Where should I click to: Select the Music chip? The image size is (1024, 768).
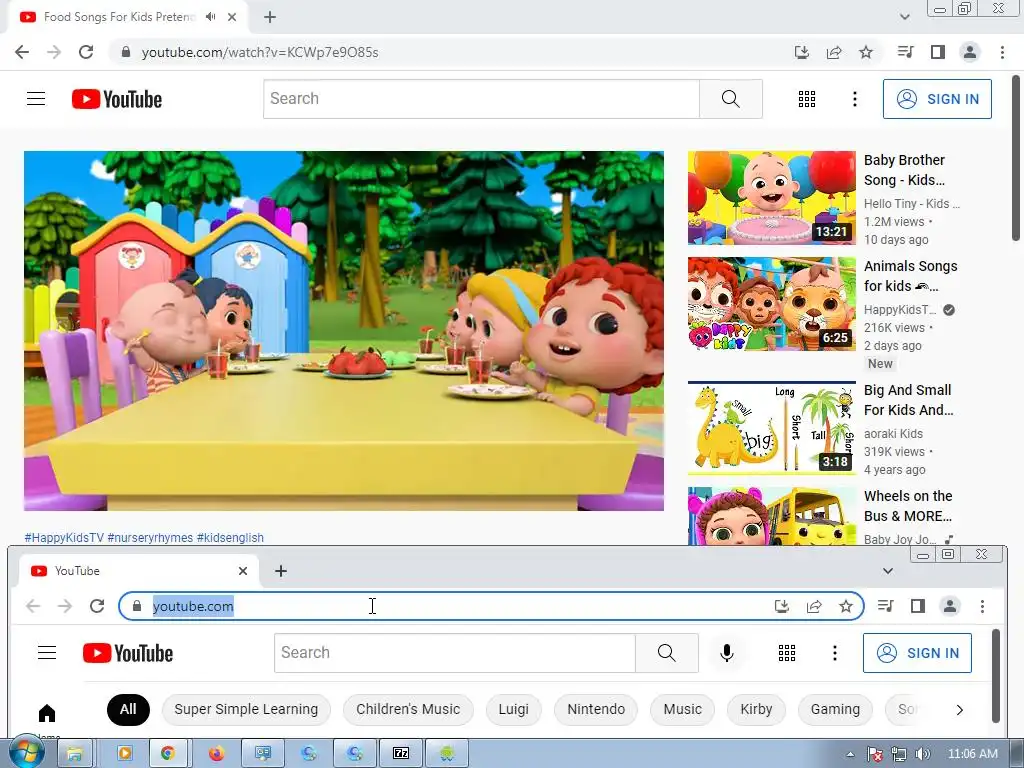coord(682,709)
